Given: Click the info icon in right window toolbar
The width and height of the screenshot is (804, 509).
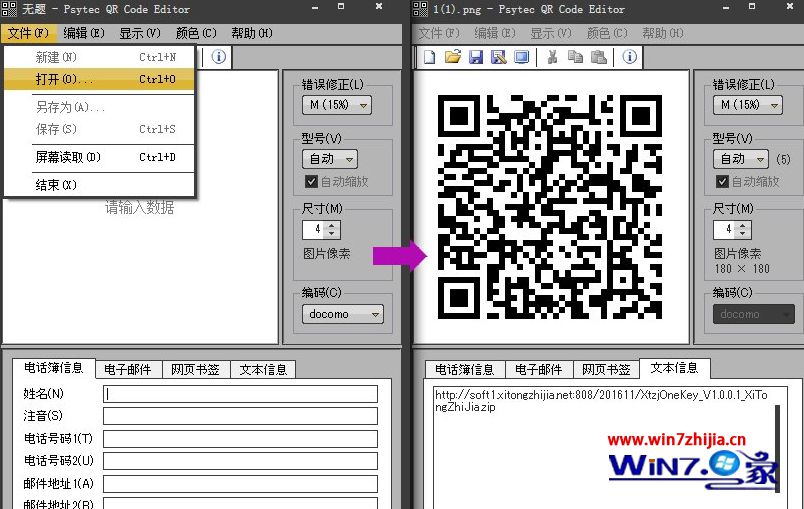Looking at the screenshot, I should click(x=630, y=57).
